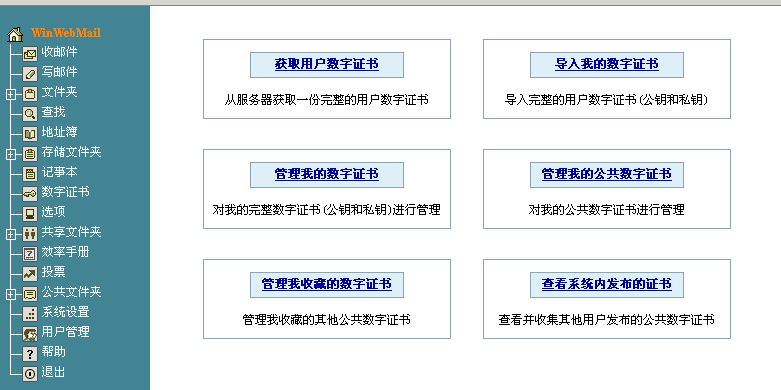Expand the 文件夹 tree node
Image resolution: width=781 pixels, height=390 pixels.
[x=11, y=94]
